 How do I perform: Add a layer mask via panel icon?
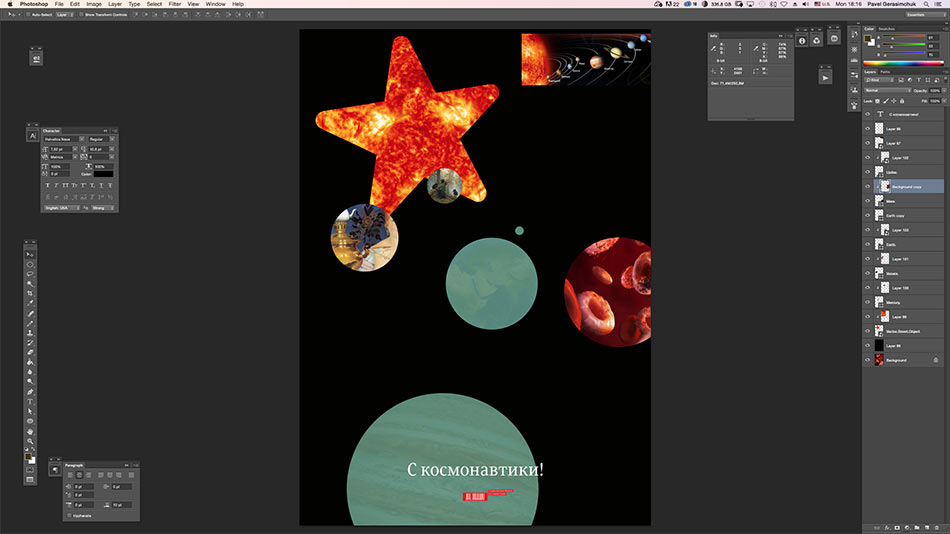pos(897,527)
